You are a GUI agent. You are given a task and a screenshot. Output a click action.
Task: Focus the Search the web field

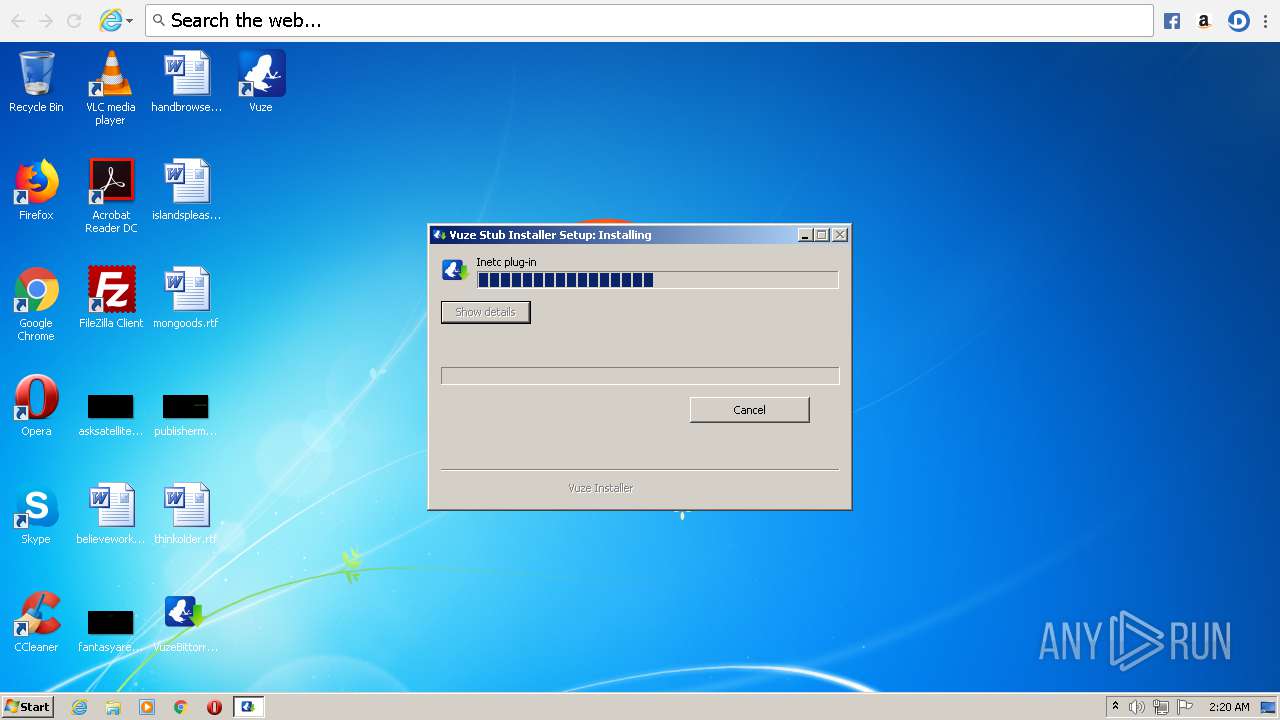(649, 20)
